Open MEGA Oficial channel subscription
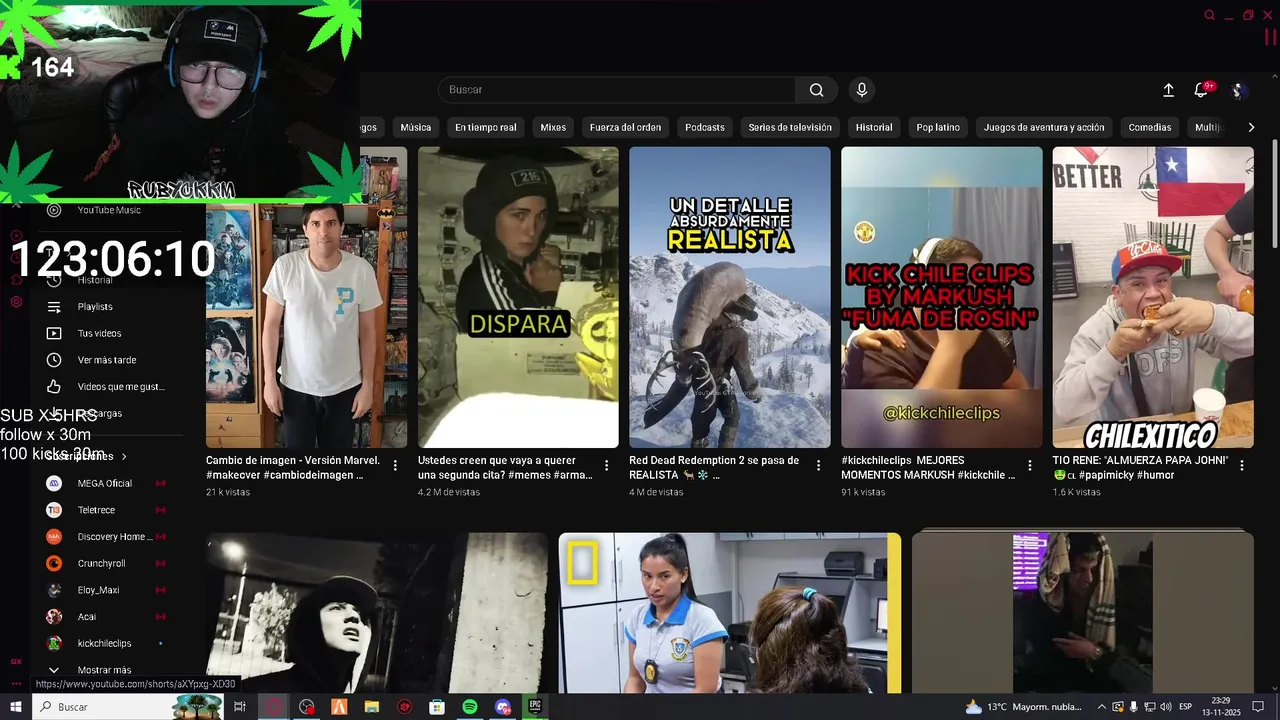The image size is (1280, 720). coord(106,483)
